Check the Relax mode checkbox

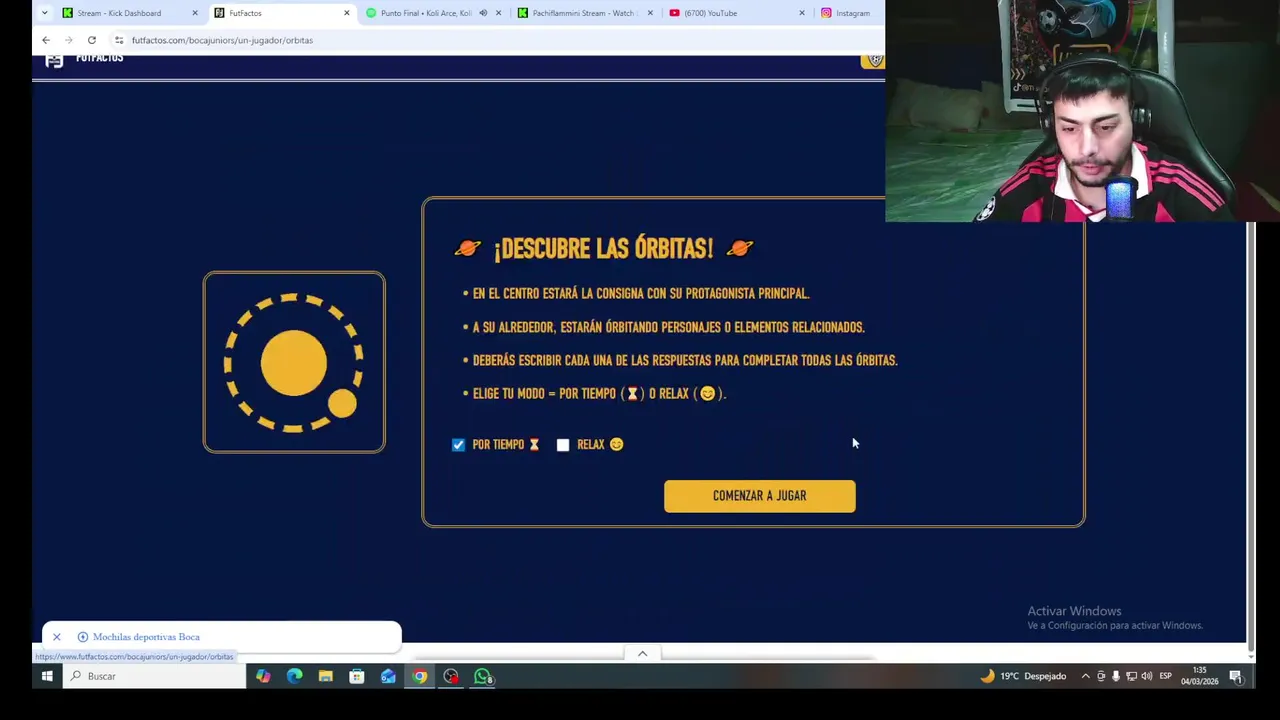point(563,445)
